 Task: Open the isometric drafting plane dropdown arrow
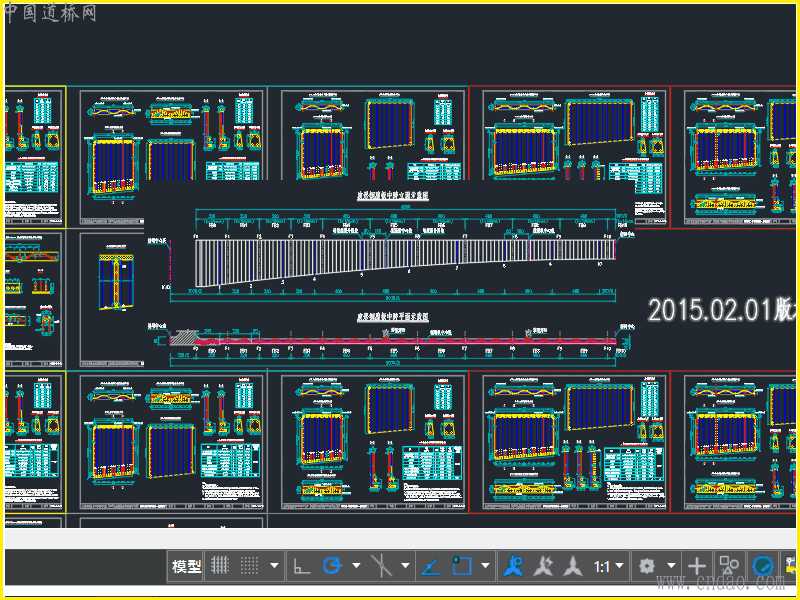[405, 566]
